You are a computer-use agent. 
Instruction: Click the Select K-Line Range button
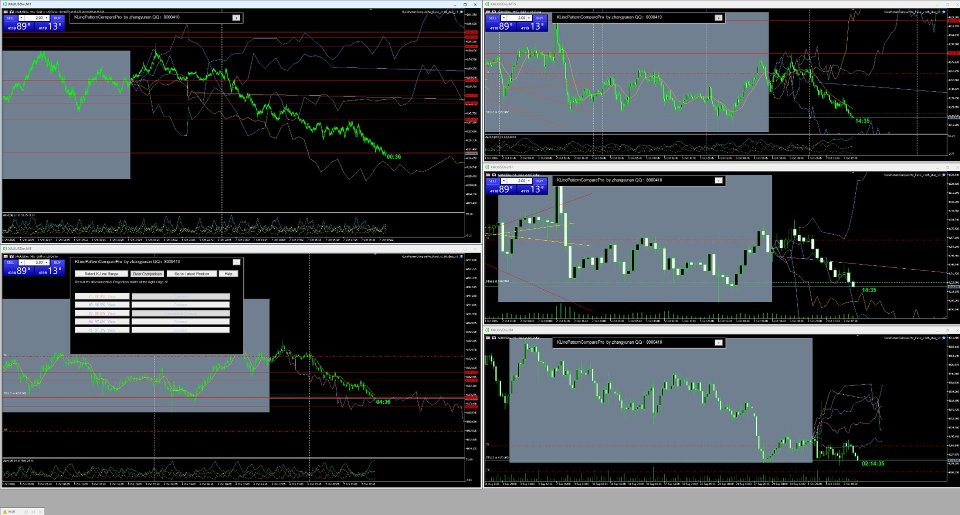coord(102,274)
